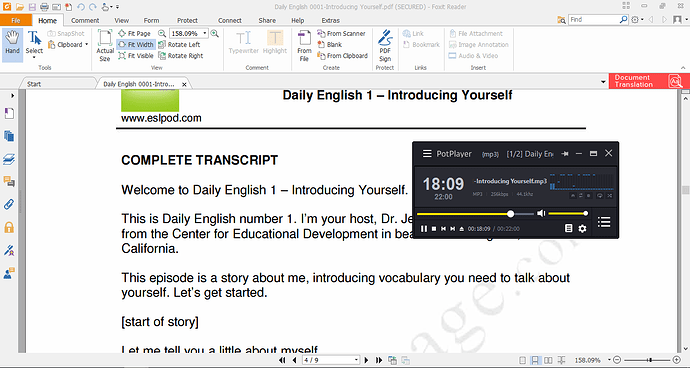The width and height of the screenshot is (690, 368).
Task: Redo the last action
Action: [x=92, y=7]
